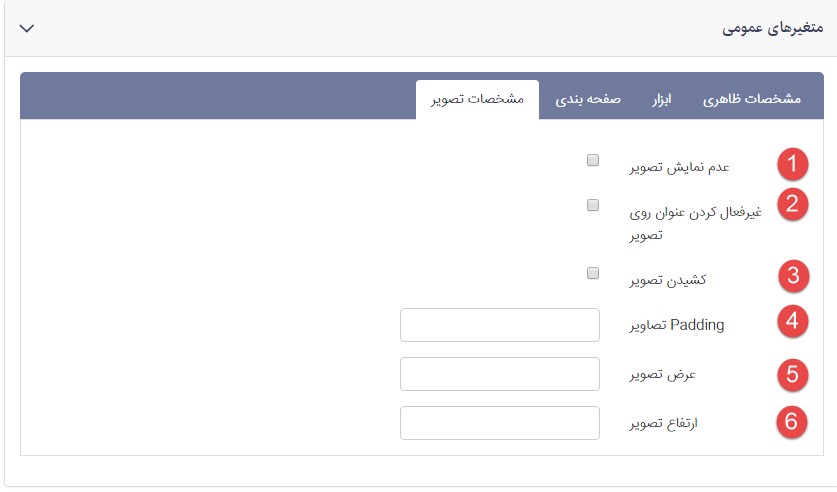
Task: Click the ارتفاع تصویر input field
Action: coord(499,423)
